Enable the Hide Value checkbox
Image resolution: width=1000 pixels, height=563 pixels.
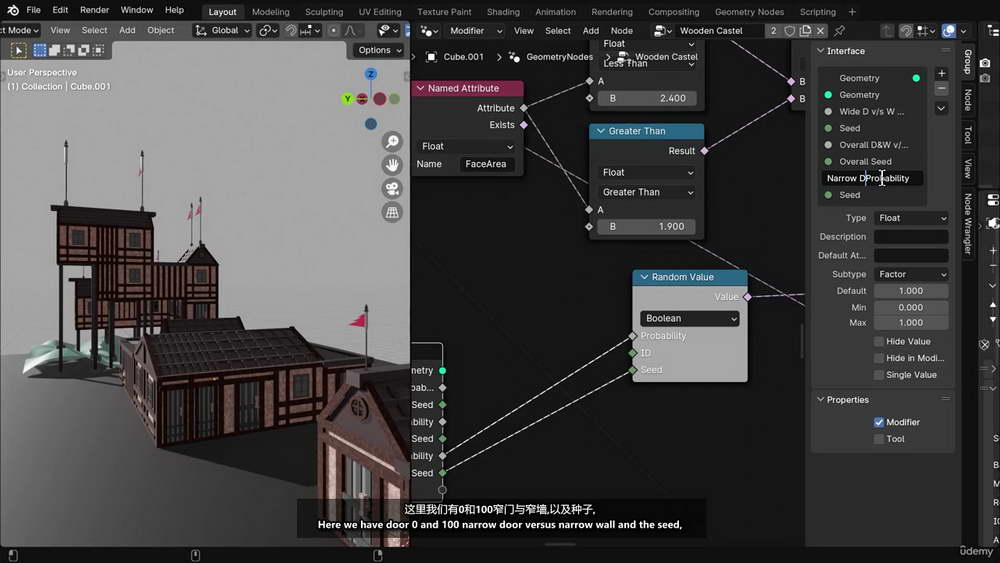879,342
